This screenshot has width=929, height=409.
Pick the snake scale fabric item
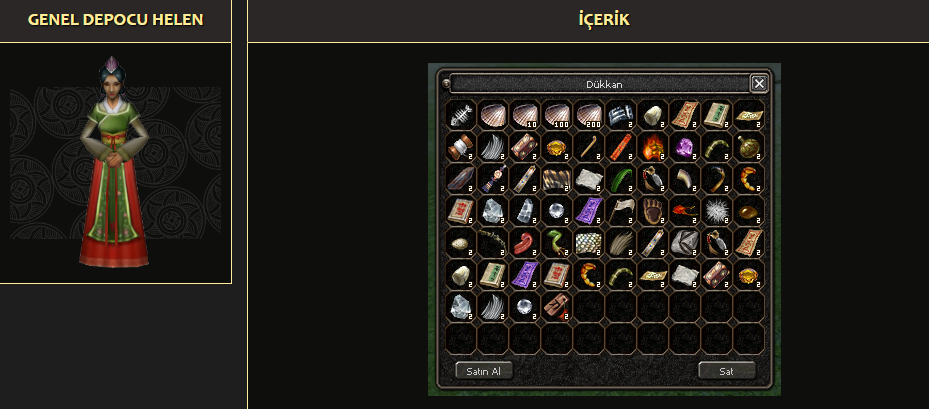coord(588,243)
